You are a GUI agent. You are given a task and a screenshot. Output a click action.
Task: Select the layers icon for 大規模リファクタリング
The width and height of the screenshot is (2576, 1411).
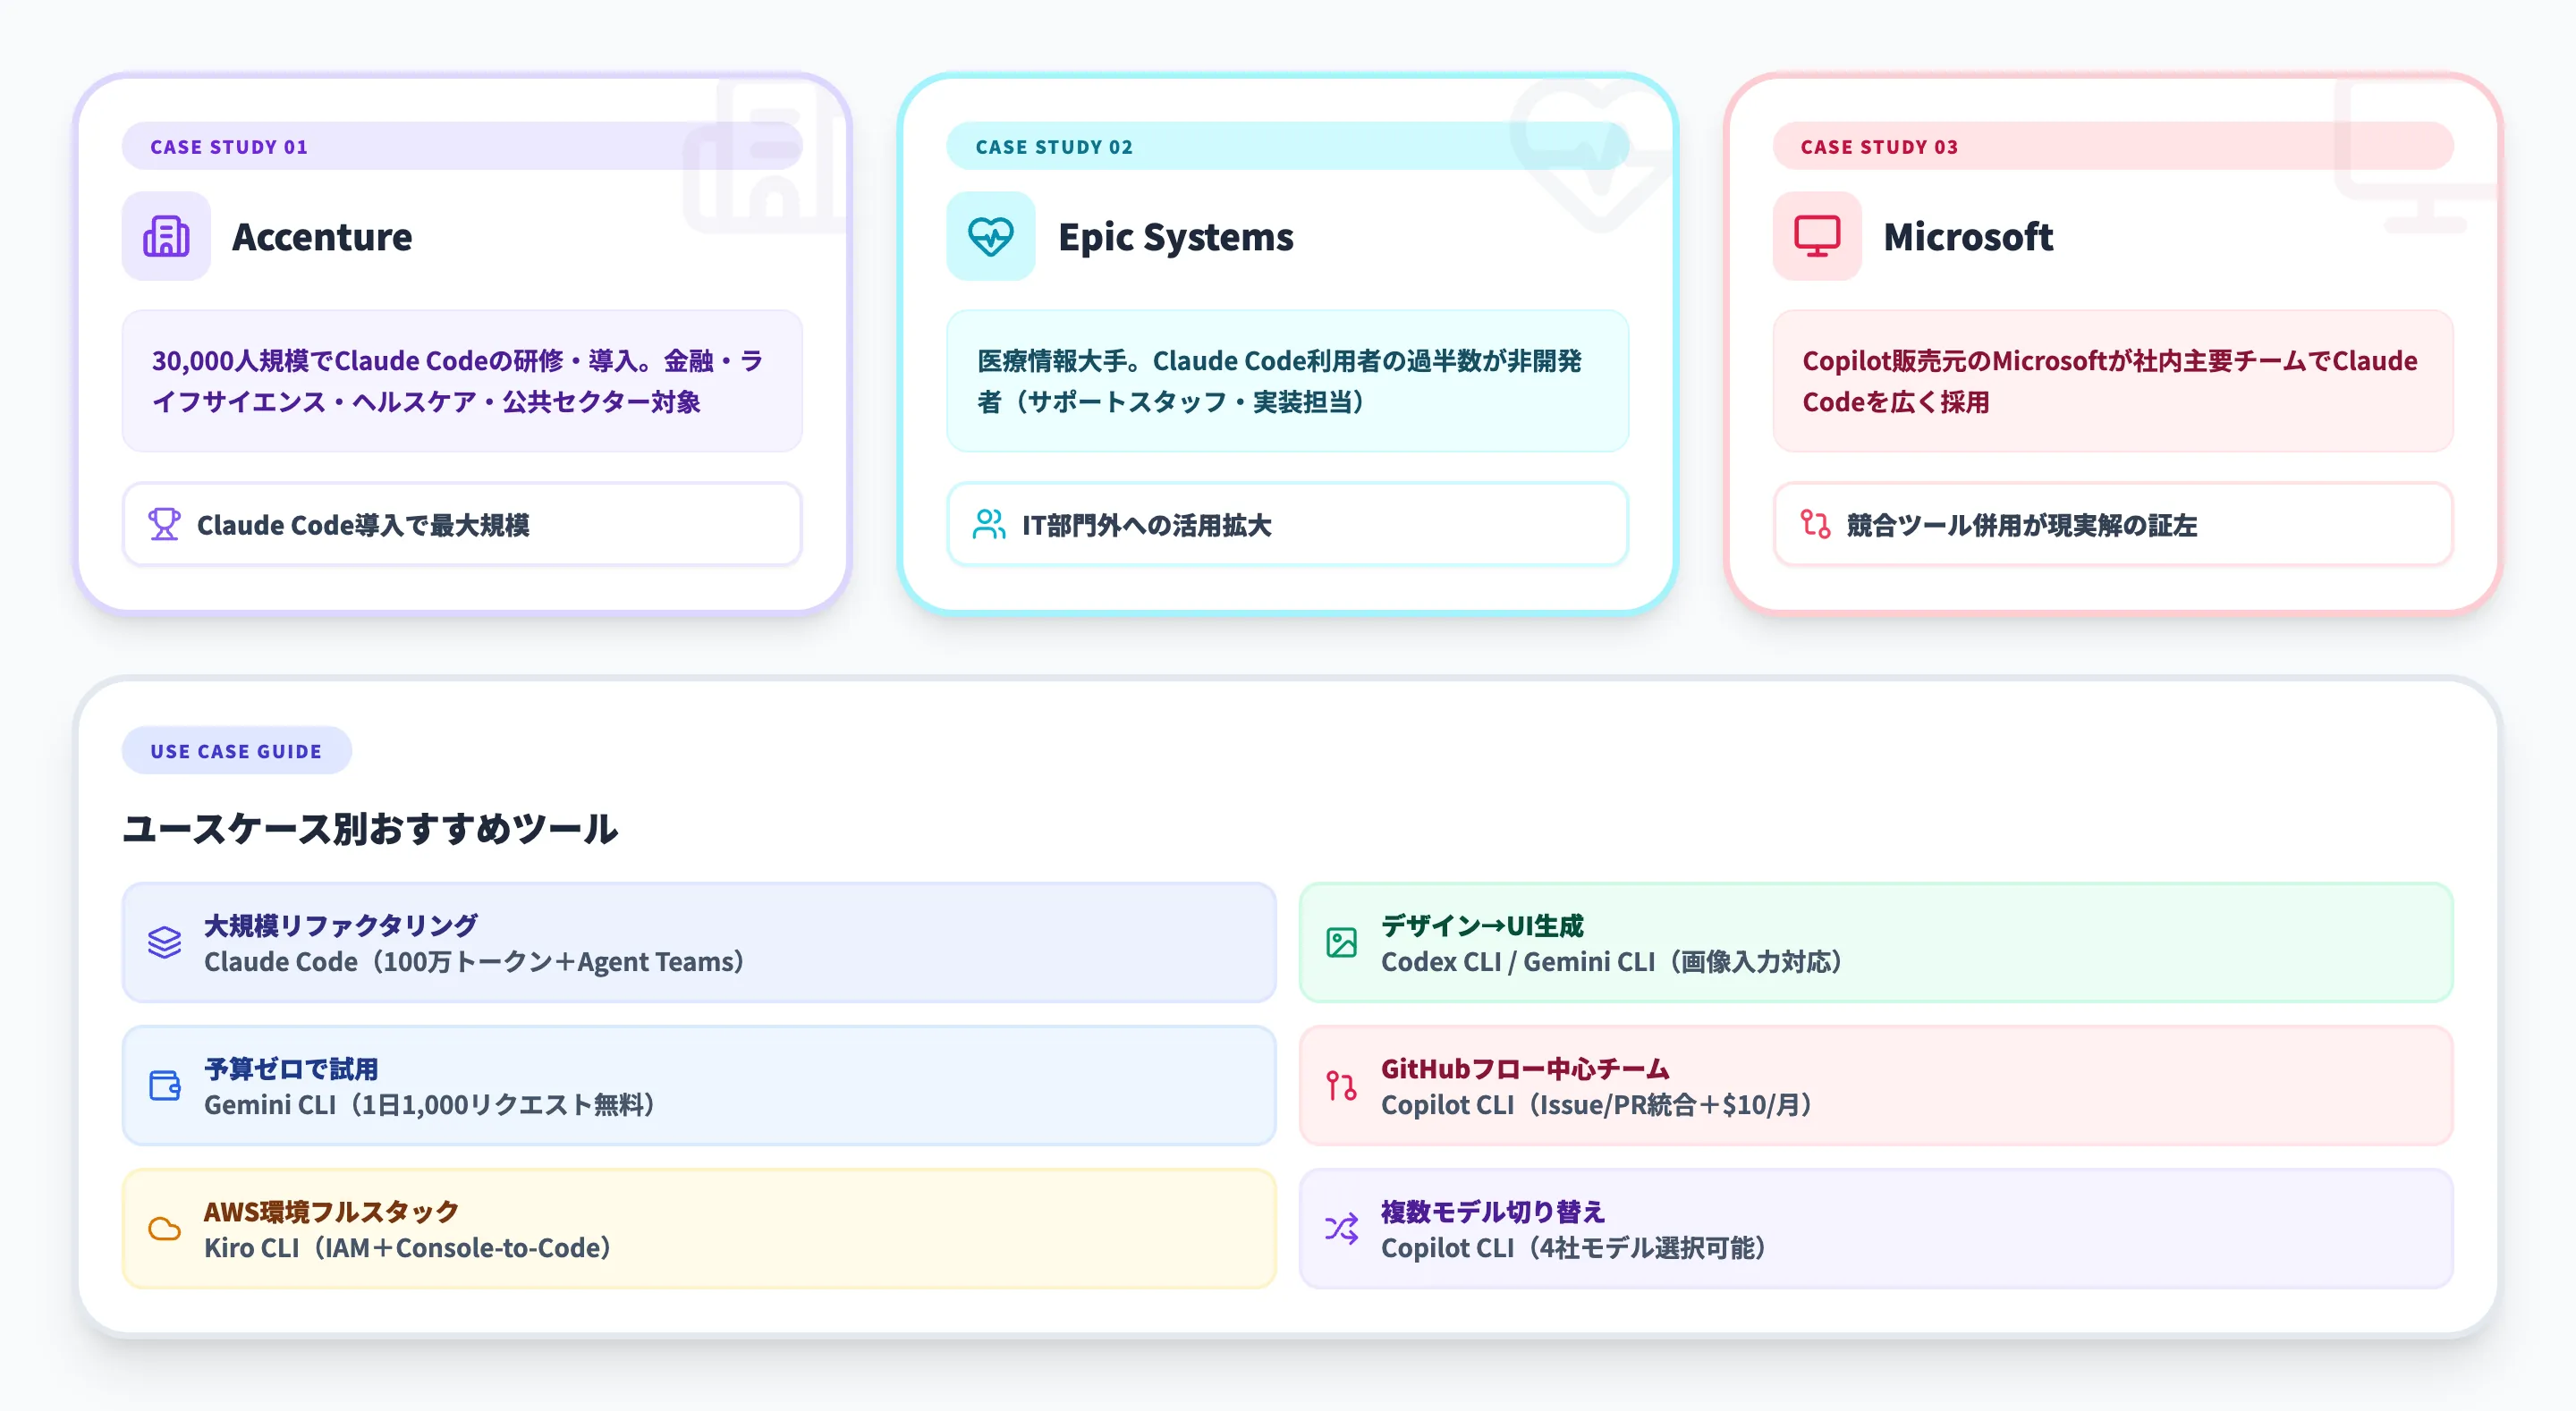pos(165,942)
